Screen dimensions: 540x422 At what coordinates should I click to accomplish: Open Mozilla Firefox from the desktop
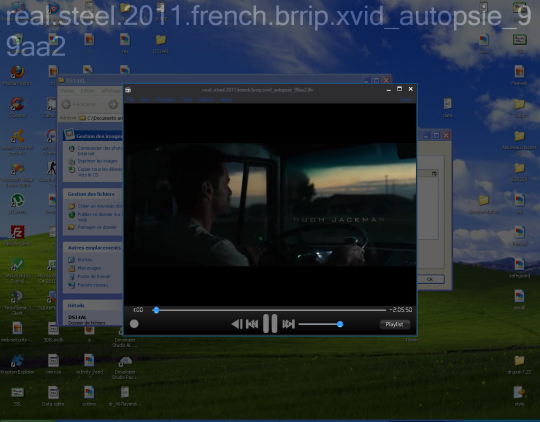coord(17,75)
